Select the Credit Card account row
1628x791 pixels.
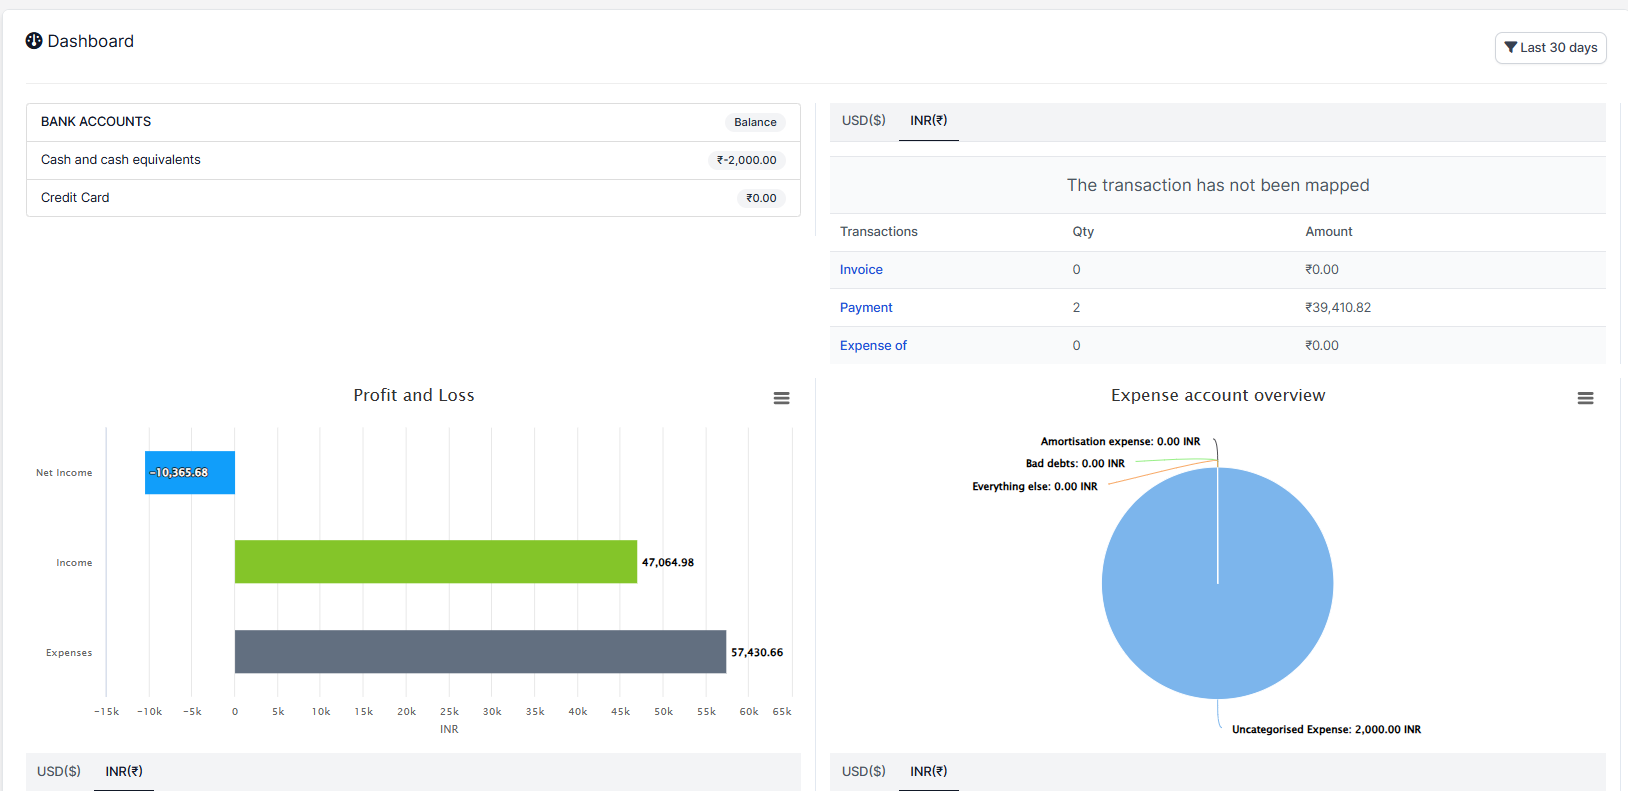[75, 198]
